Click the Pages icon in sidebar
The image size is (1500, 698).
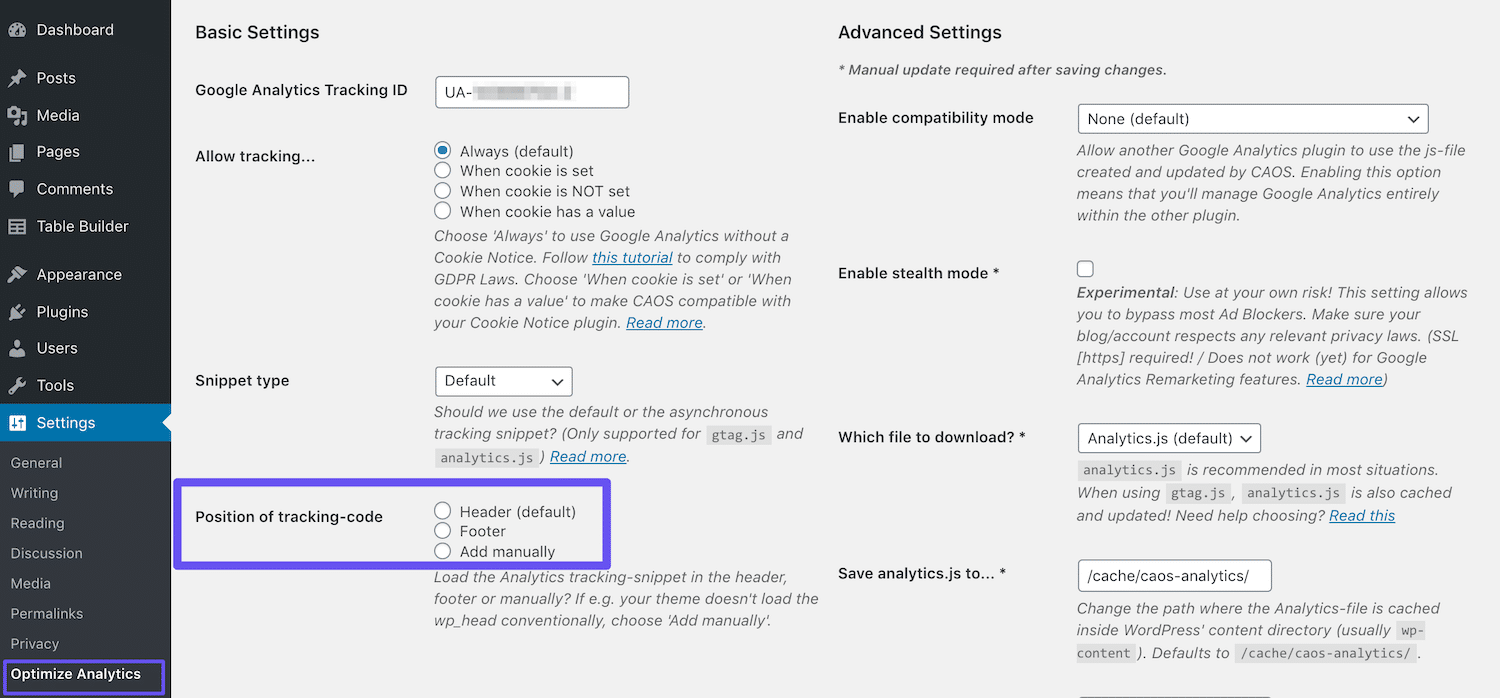tap(17, 152)
